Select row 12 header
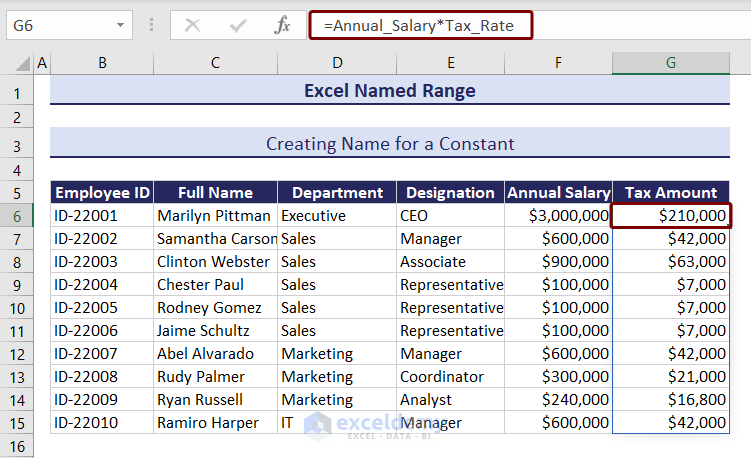Screen dimensions: 751x458 click(17, 353)
